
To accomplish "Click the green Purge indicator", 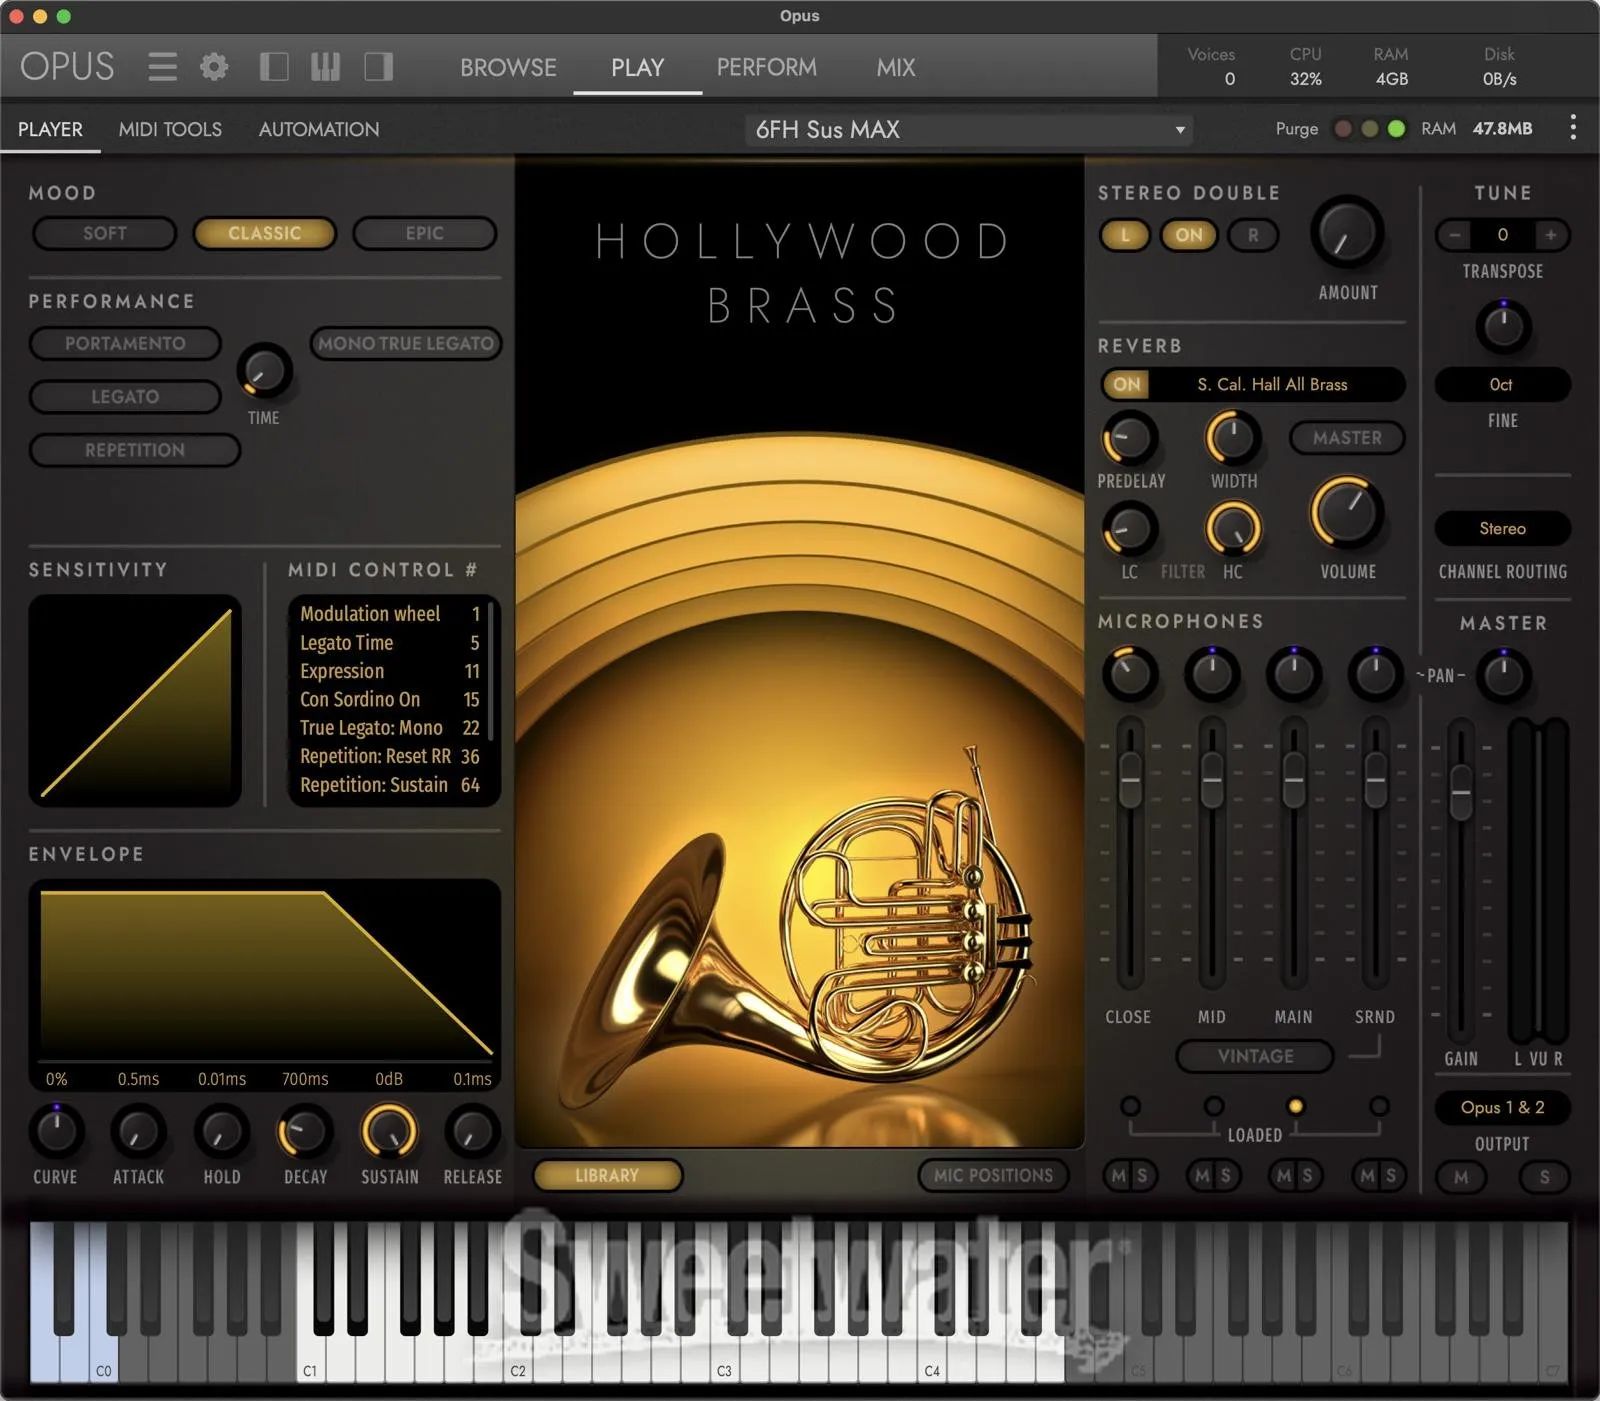I will tap(1397, 129).
